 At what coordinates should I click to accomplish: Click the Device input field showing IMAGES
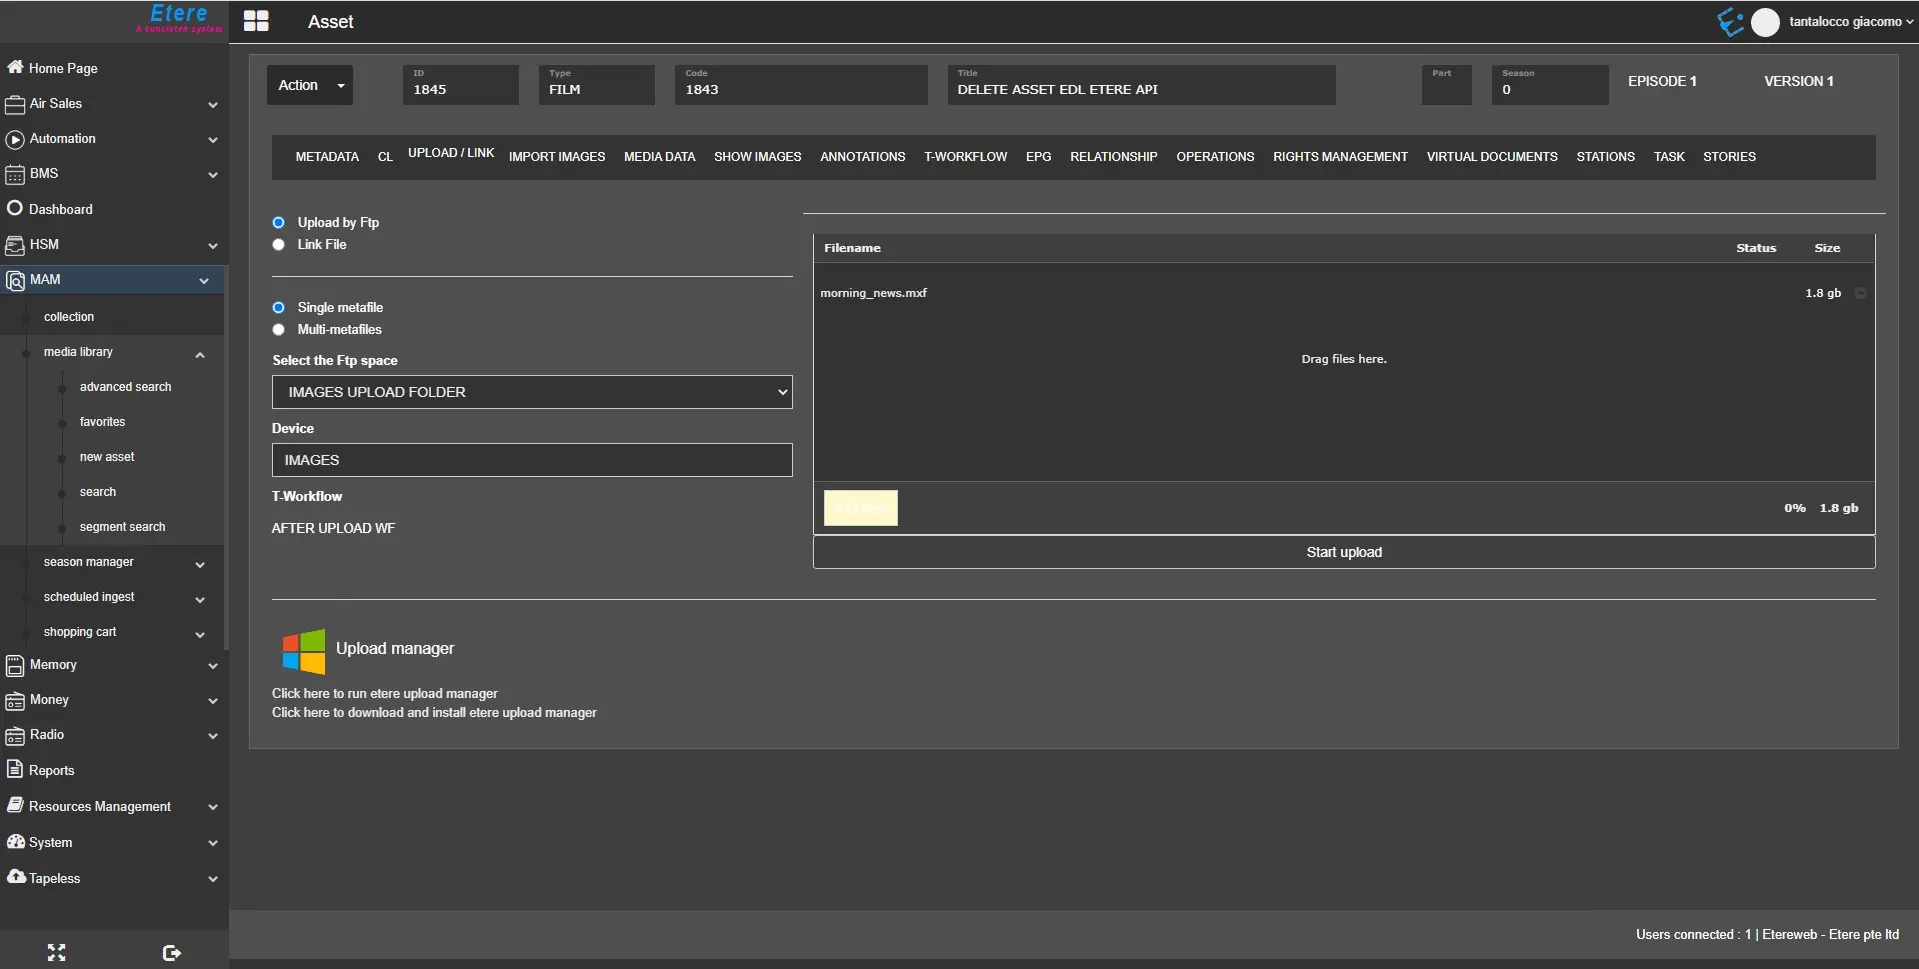[532, 460]
